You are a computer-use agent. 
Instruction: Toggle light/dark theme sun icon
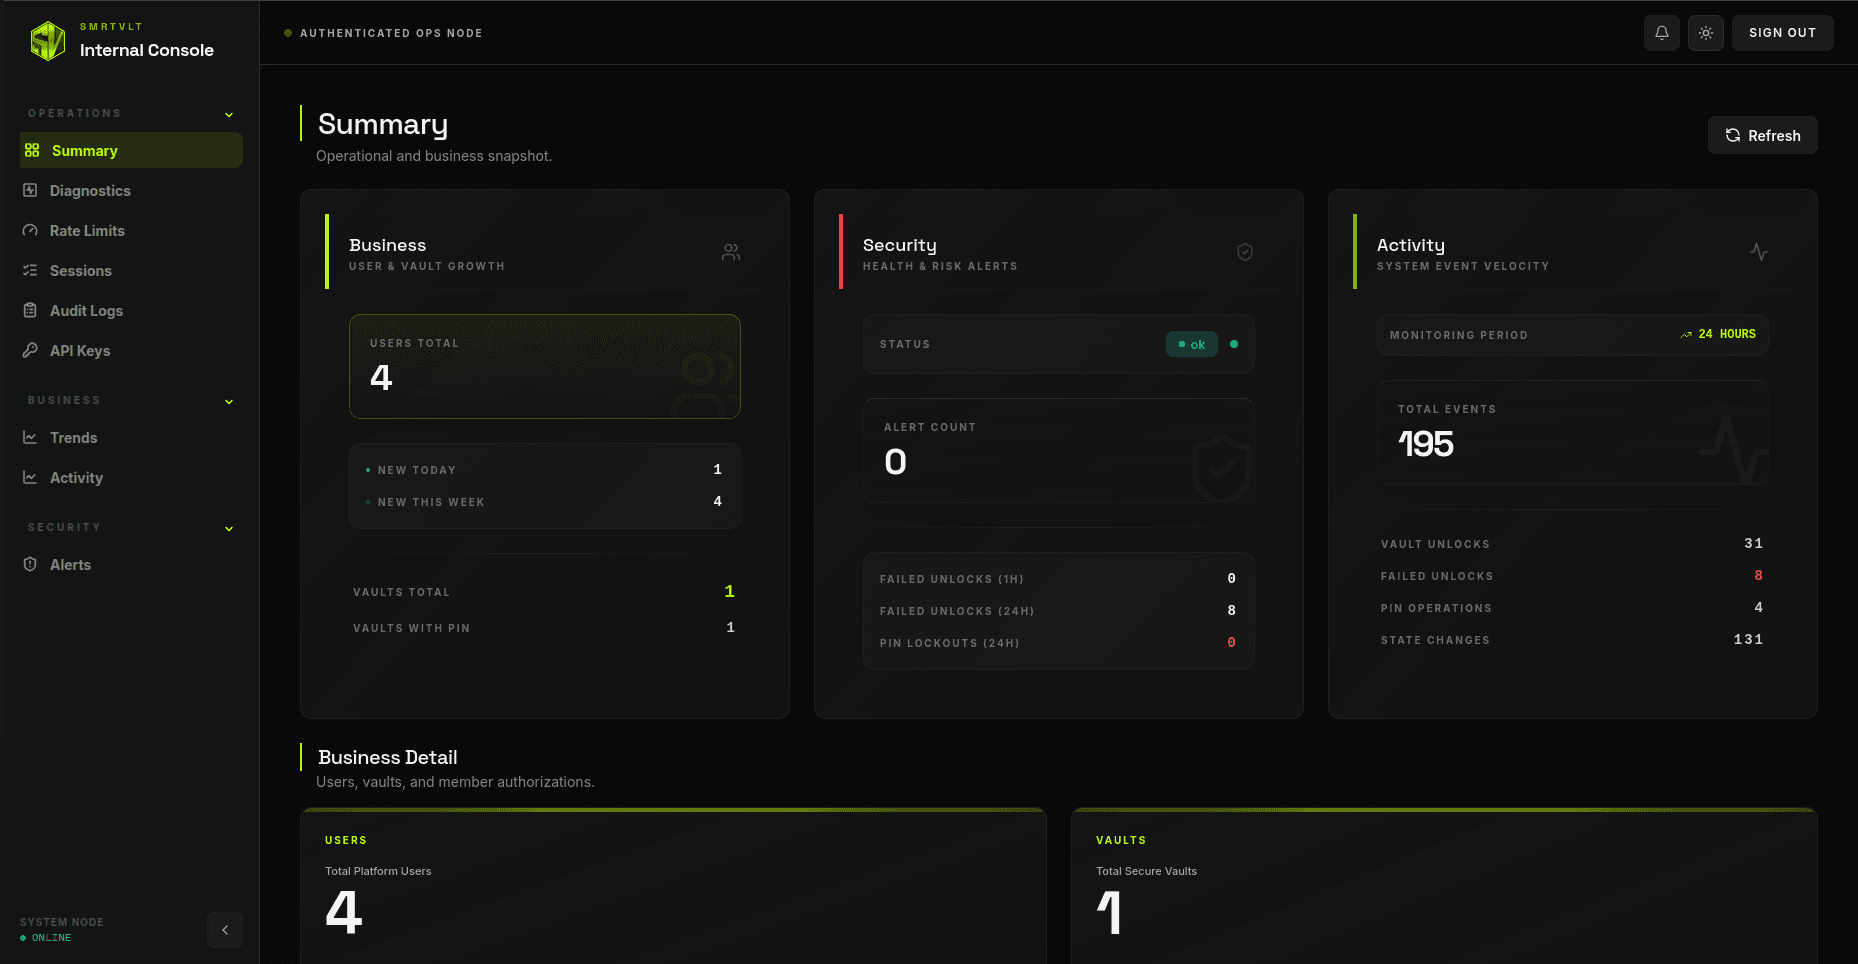click(x=1705, y=33)
